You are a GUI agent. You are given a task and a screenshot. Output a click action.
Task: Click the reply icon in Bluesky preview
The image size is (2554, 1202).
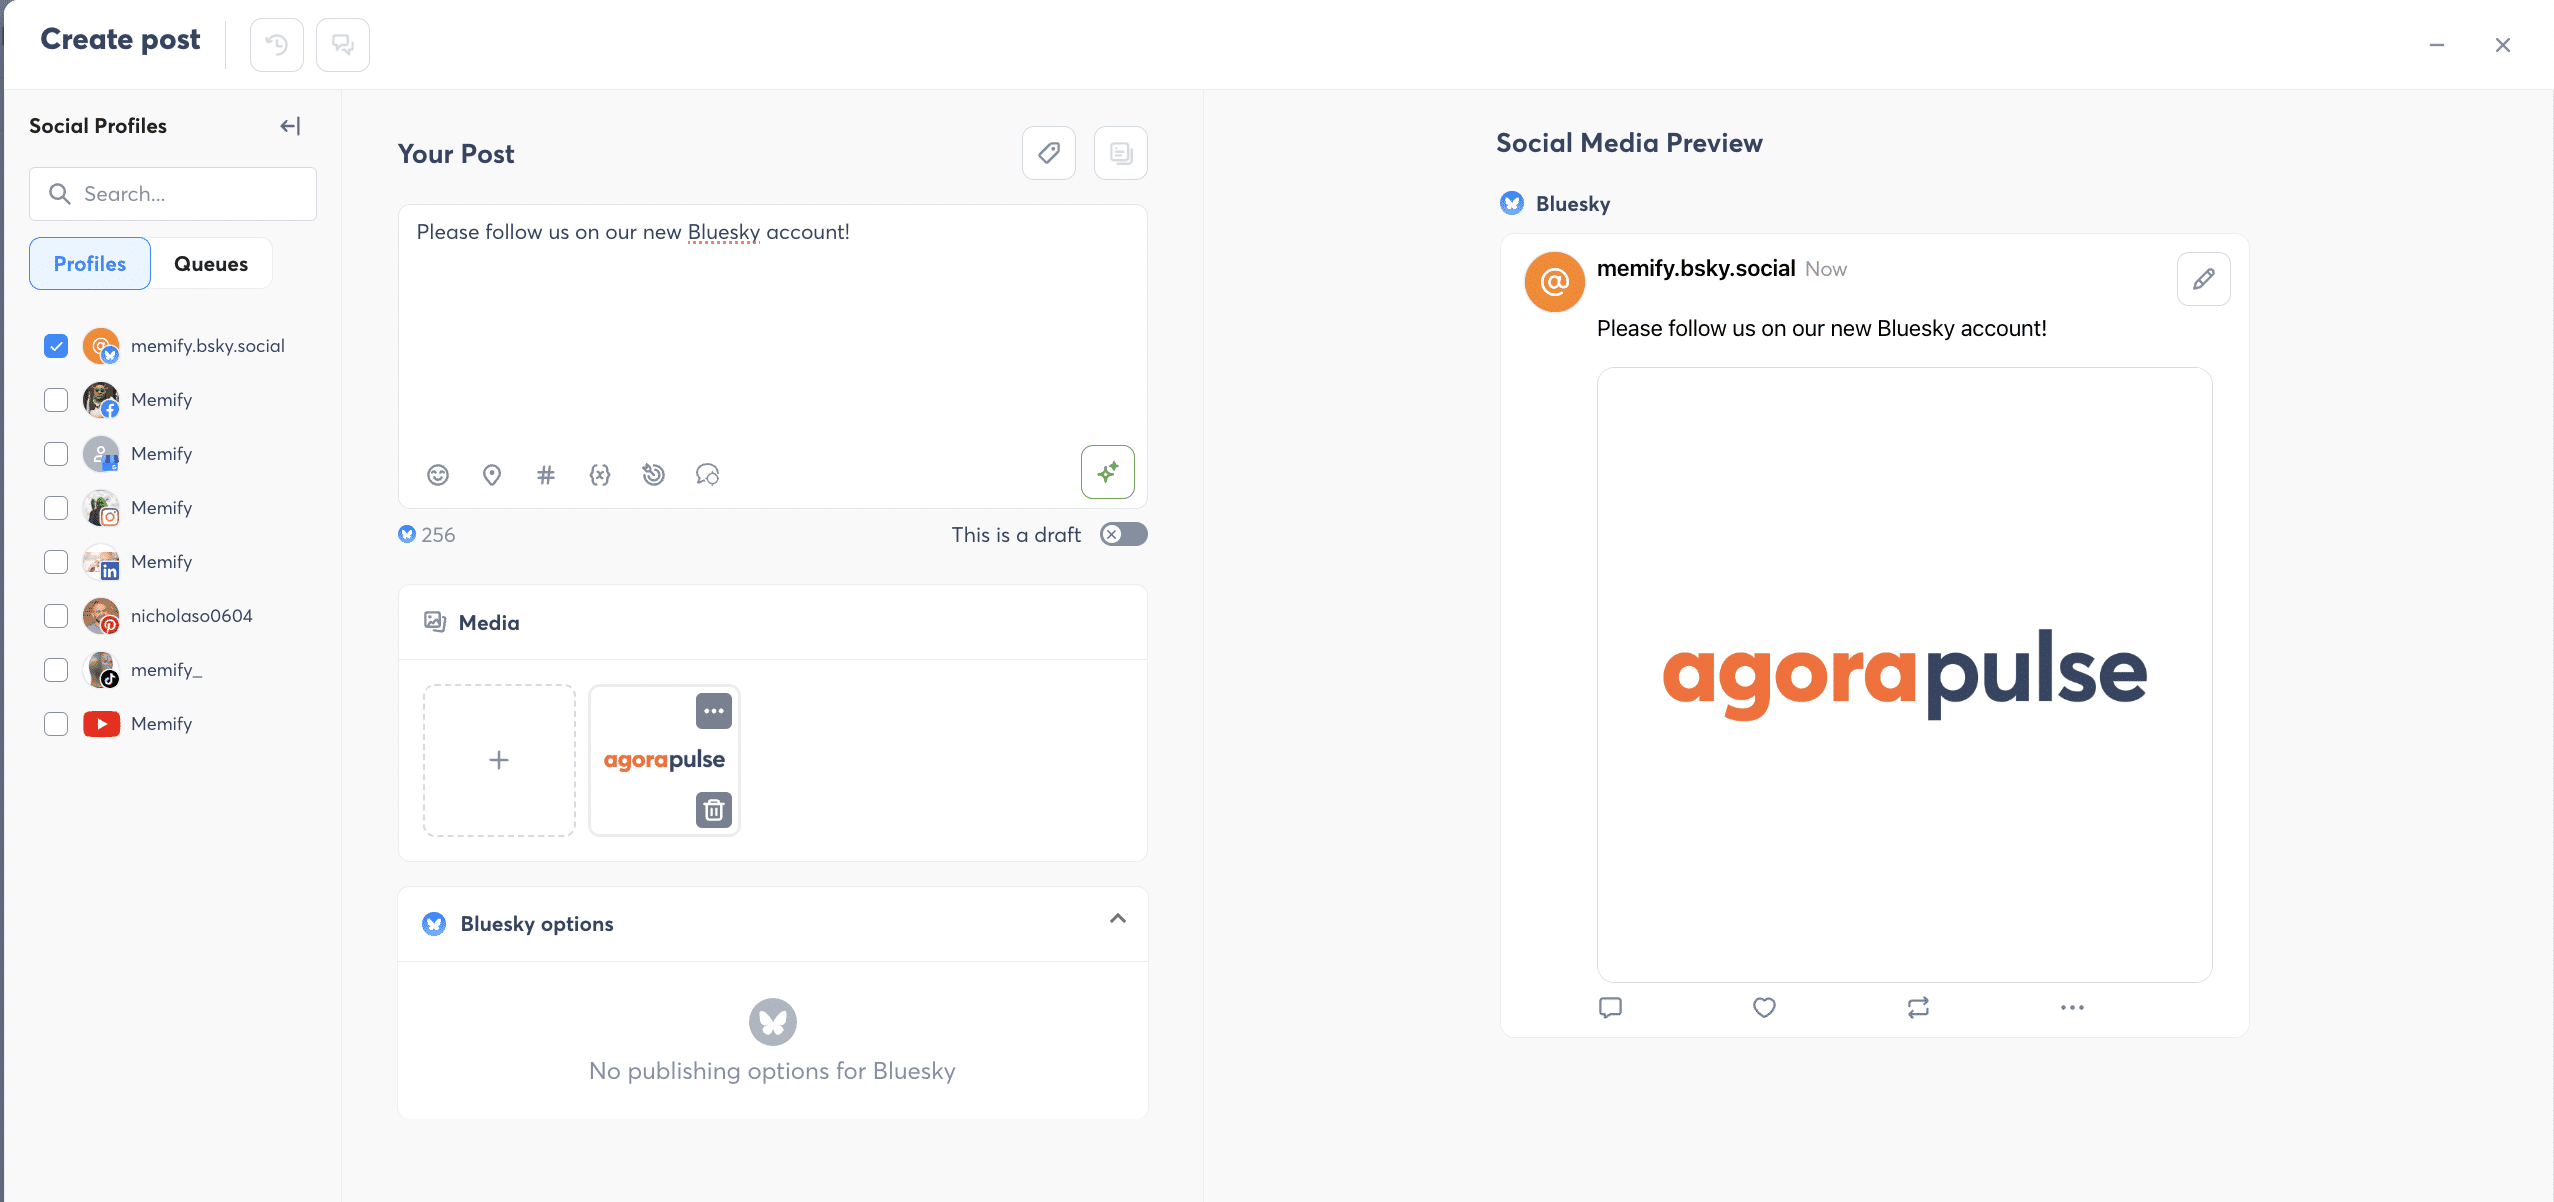click(x=1610, y=1008)
